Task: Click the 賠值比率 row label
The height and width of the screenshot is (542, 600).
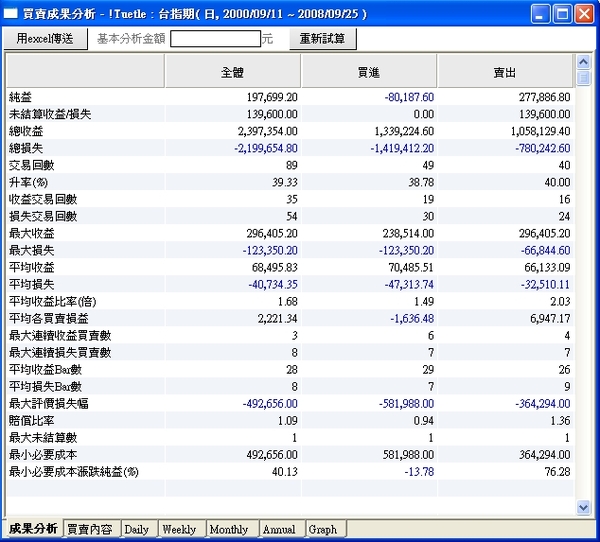Action: click(x=32, y=421)
